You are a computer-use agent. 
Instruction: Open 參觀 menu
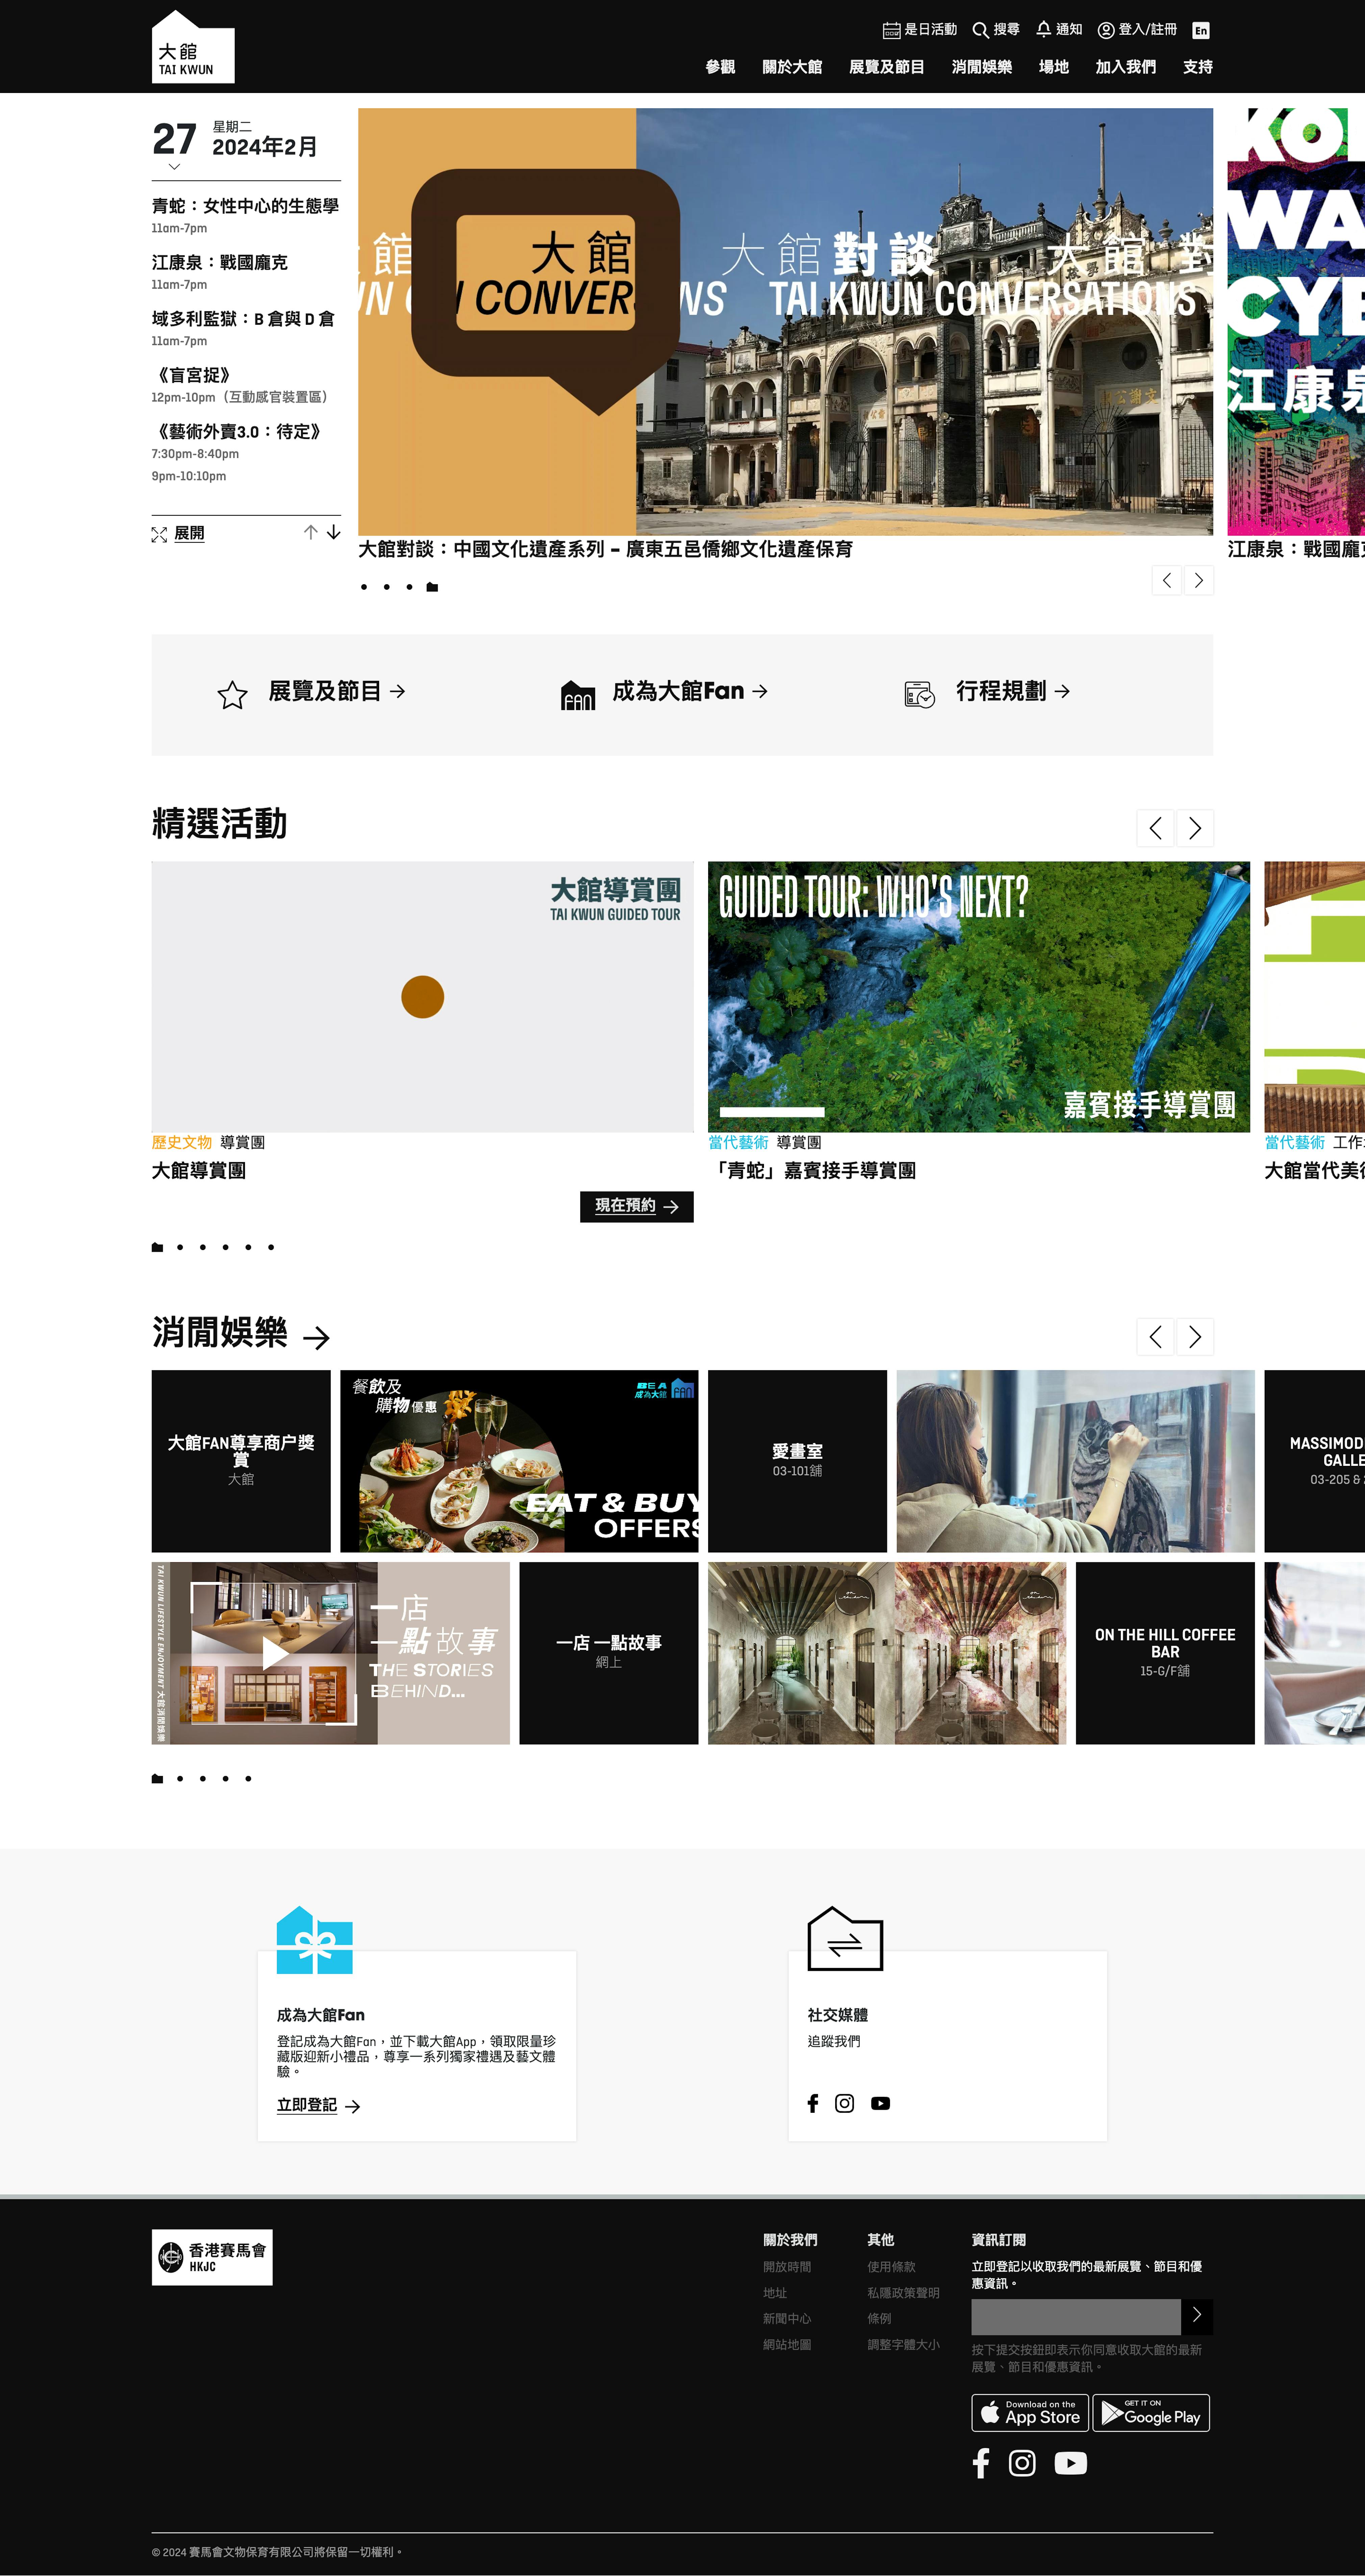[x=720, y=67]
